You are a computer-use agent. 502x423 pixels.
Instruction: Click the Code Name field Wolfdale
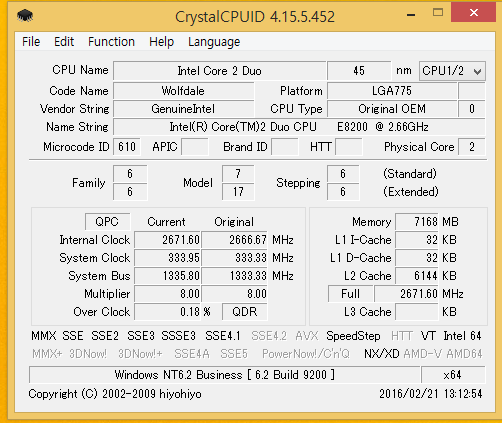[x=183, y=91]
